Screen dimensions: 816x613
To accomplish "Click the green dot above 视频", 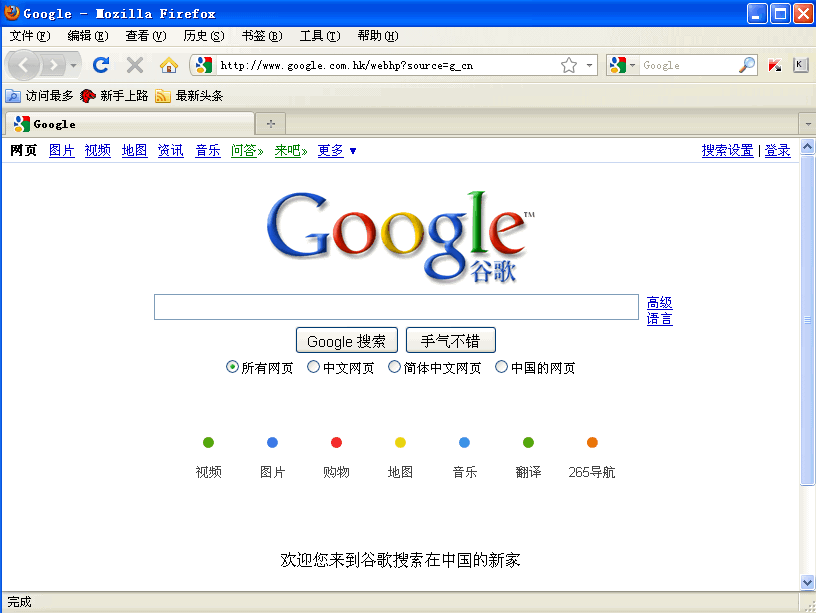I will [208, 442].
